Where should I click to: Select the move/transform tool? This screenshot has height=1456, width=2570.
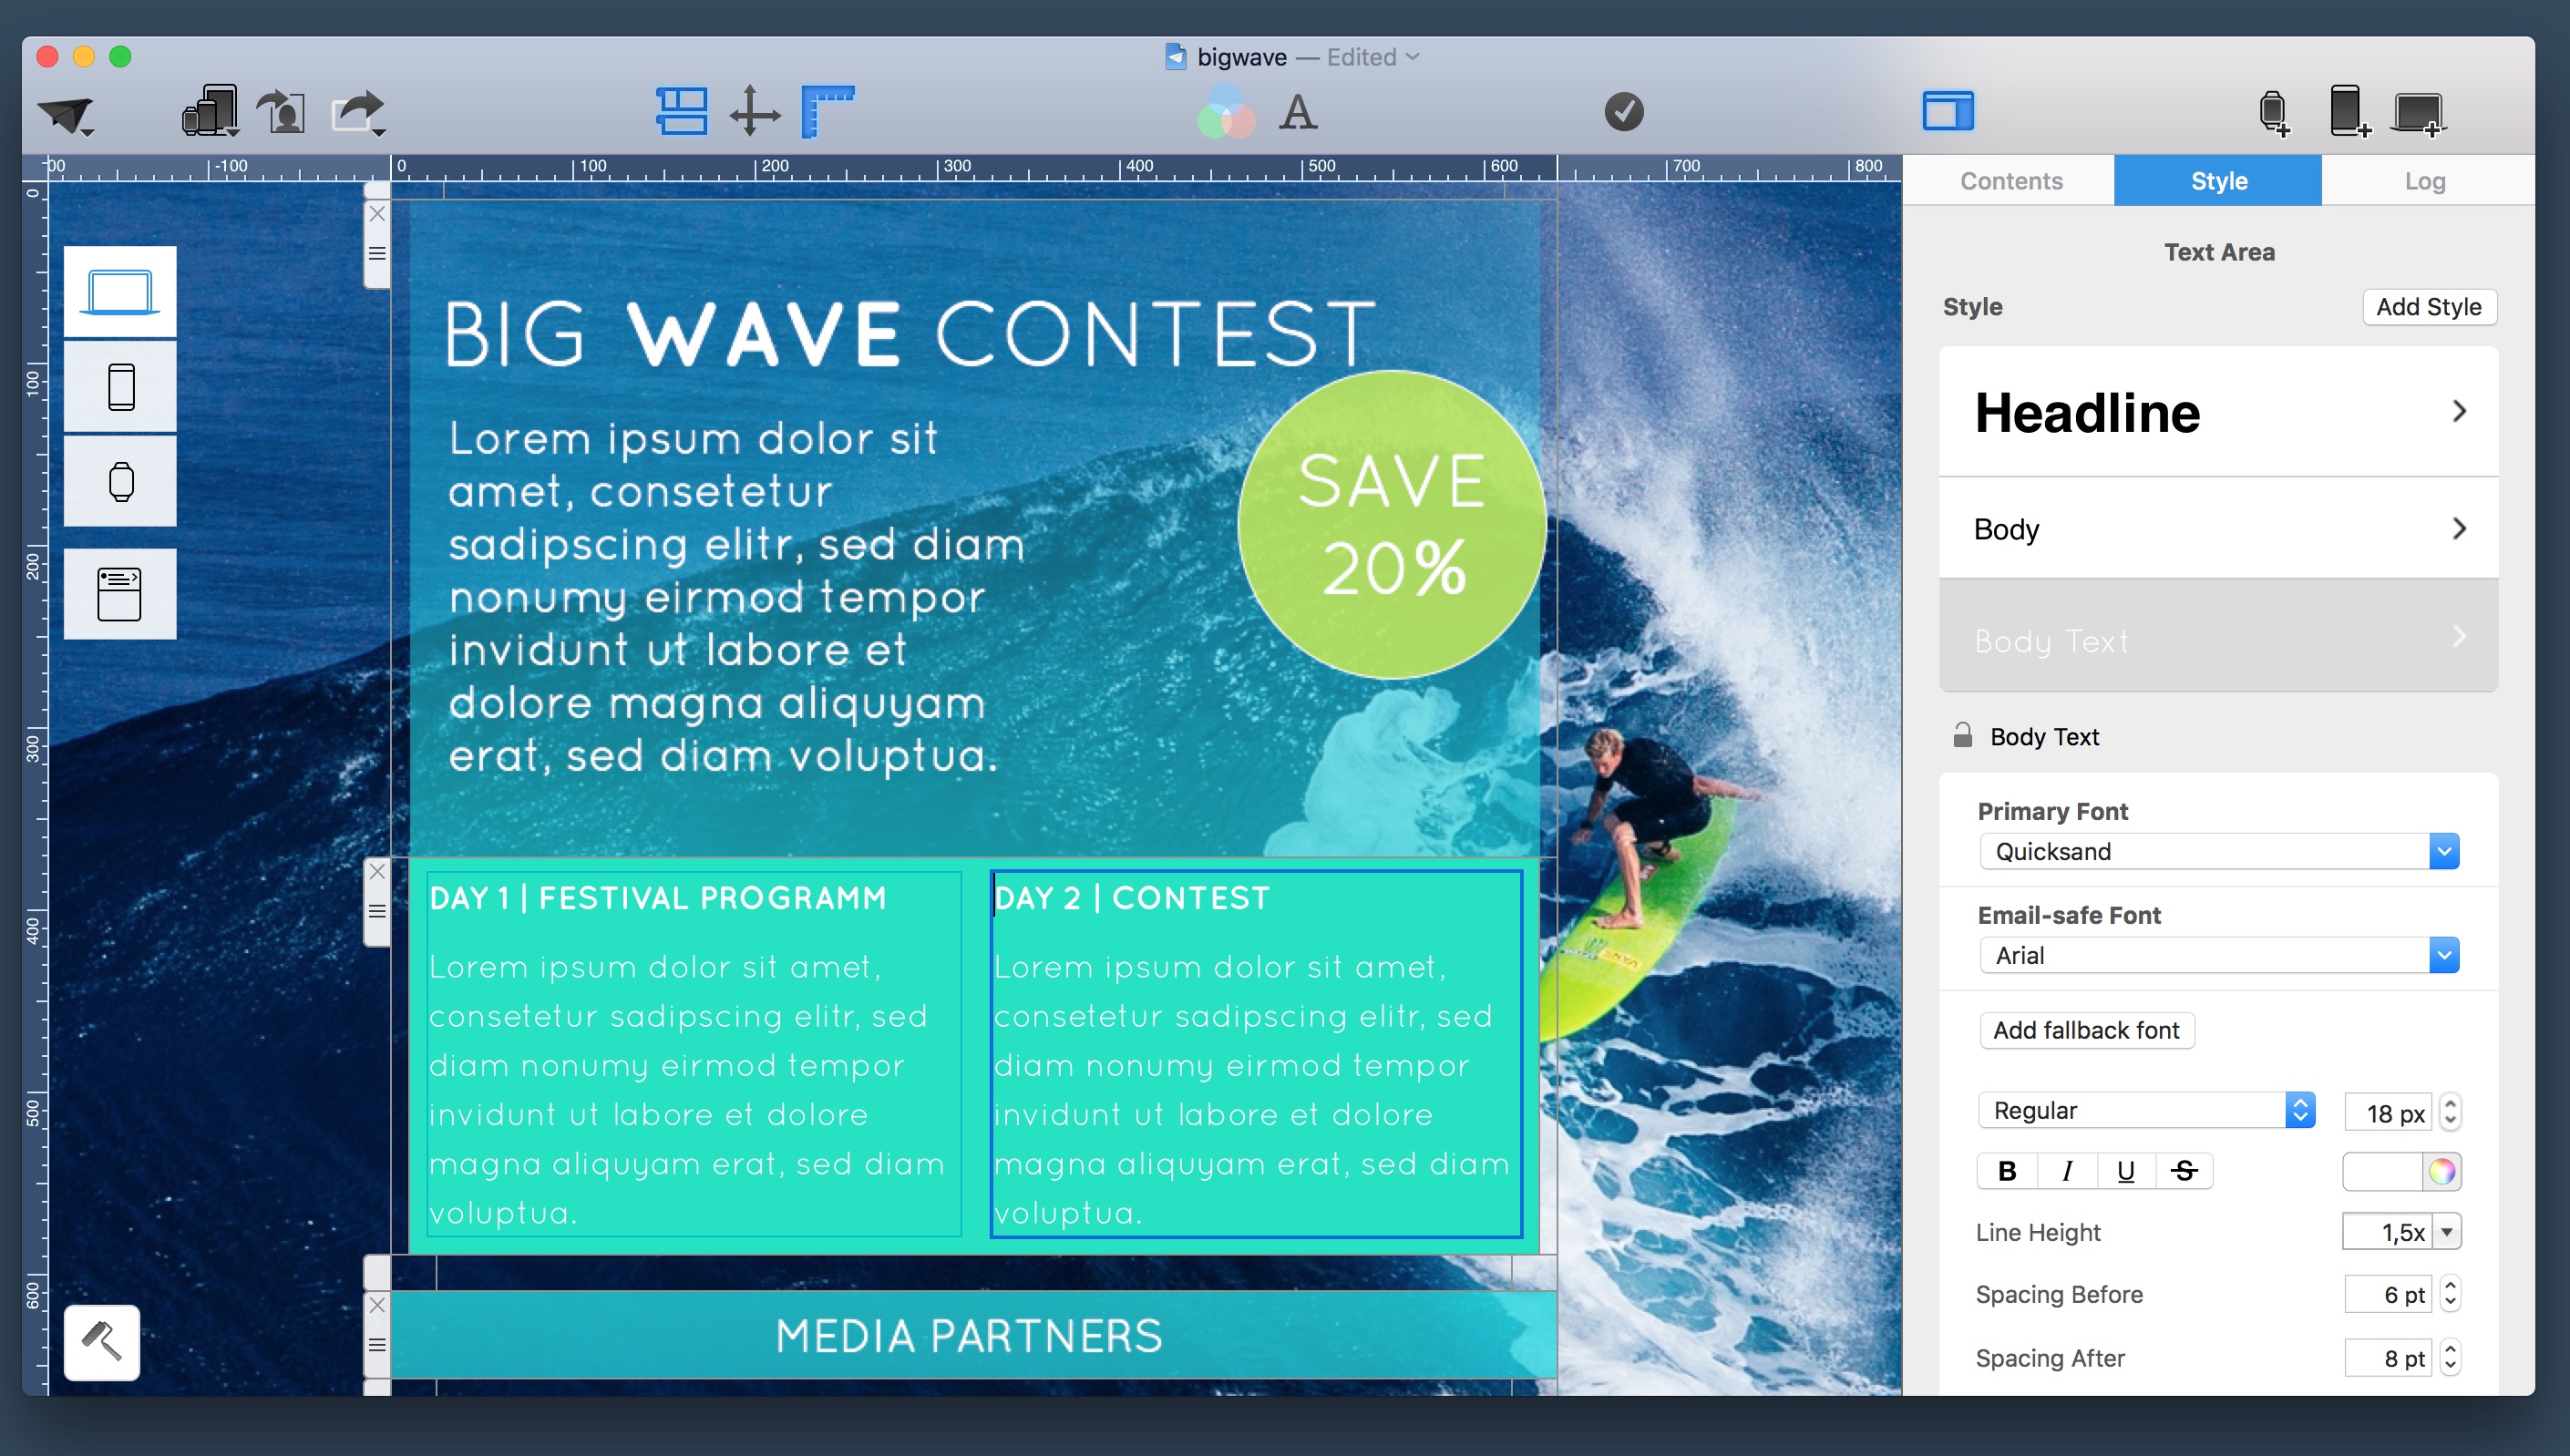click(x=756, y=111)
